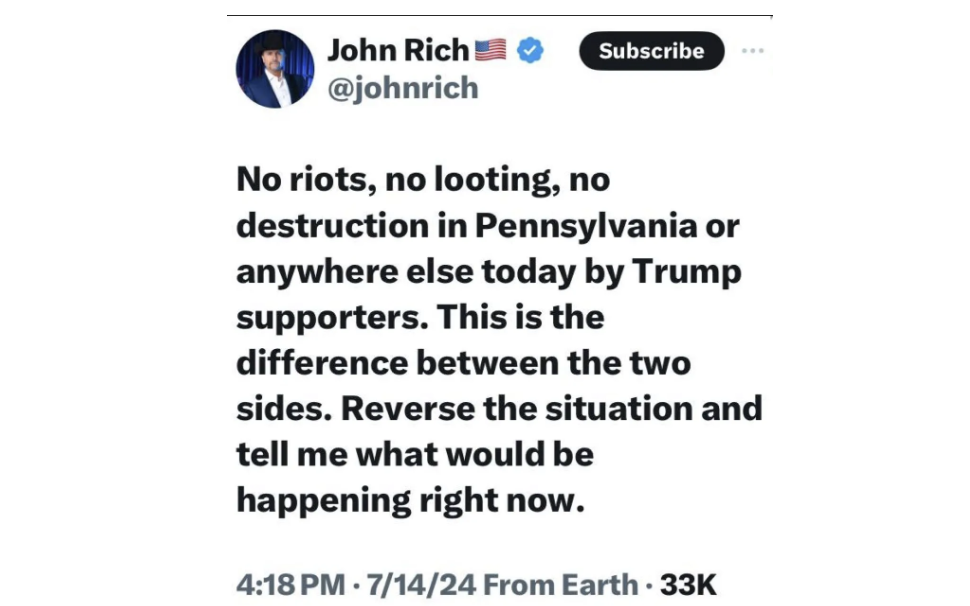Click the John Rich display name
Viewport: 970px width, 606px height.
(x=398, y=50)
